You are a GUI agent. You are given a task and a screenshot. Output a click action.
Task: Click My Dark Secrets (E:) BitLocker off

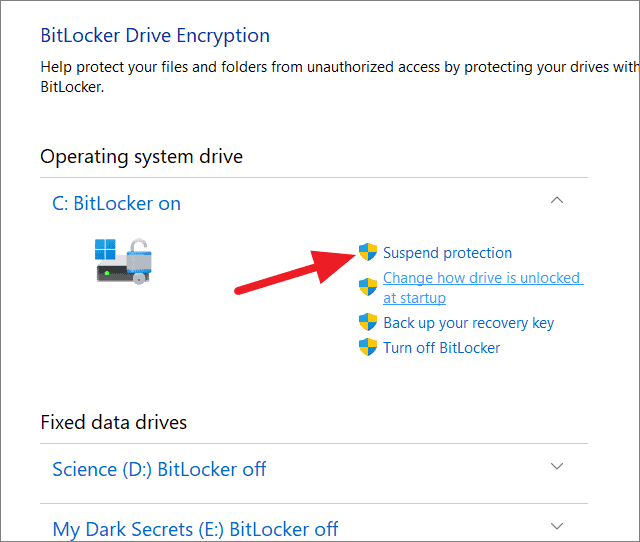tap(195, 529)
